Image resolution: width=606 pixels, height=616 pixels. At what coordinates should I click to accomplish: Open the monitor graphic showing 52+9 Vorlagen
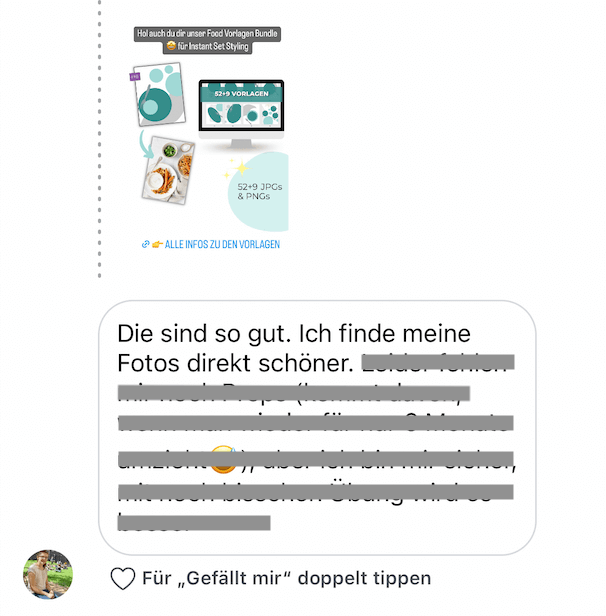coord(241,114)
